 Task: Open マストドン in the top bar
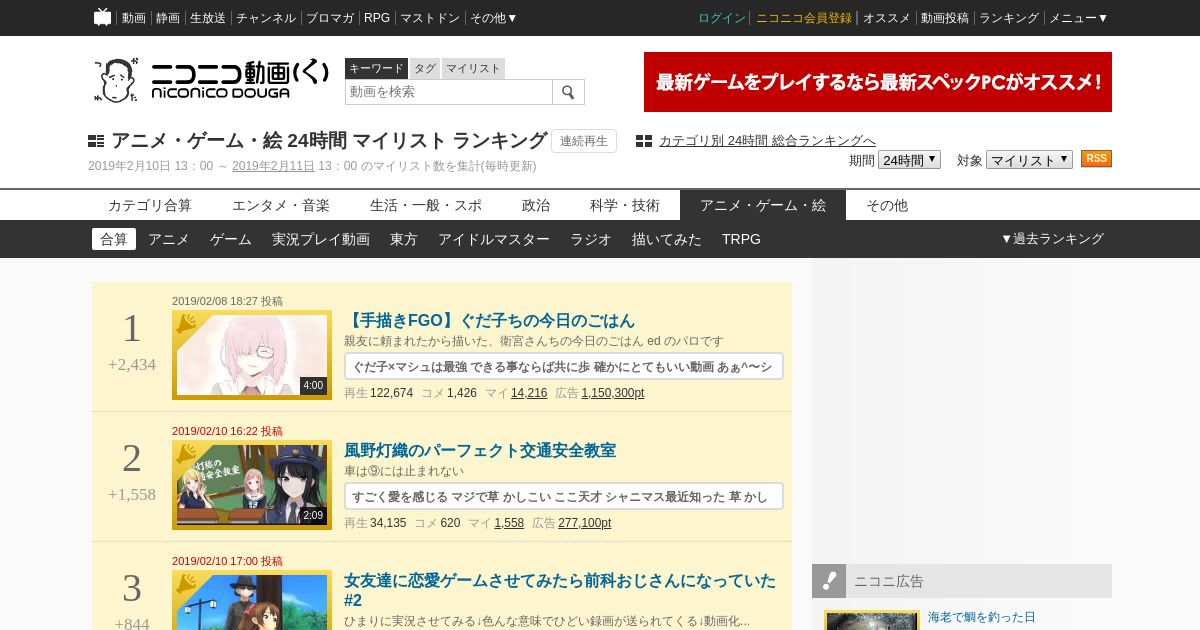tap(430, 18)
